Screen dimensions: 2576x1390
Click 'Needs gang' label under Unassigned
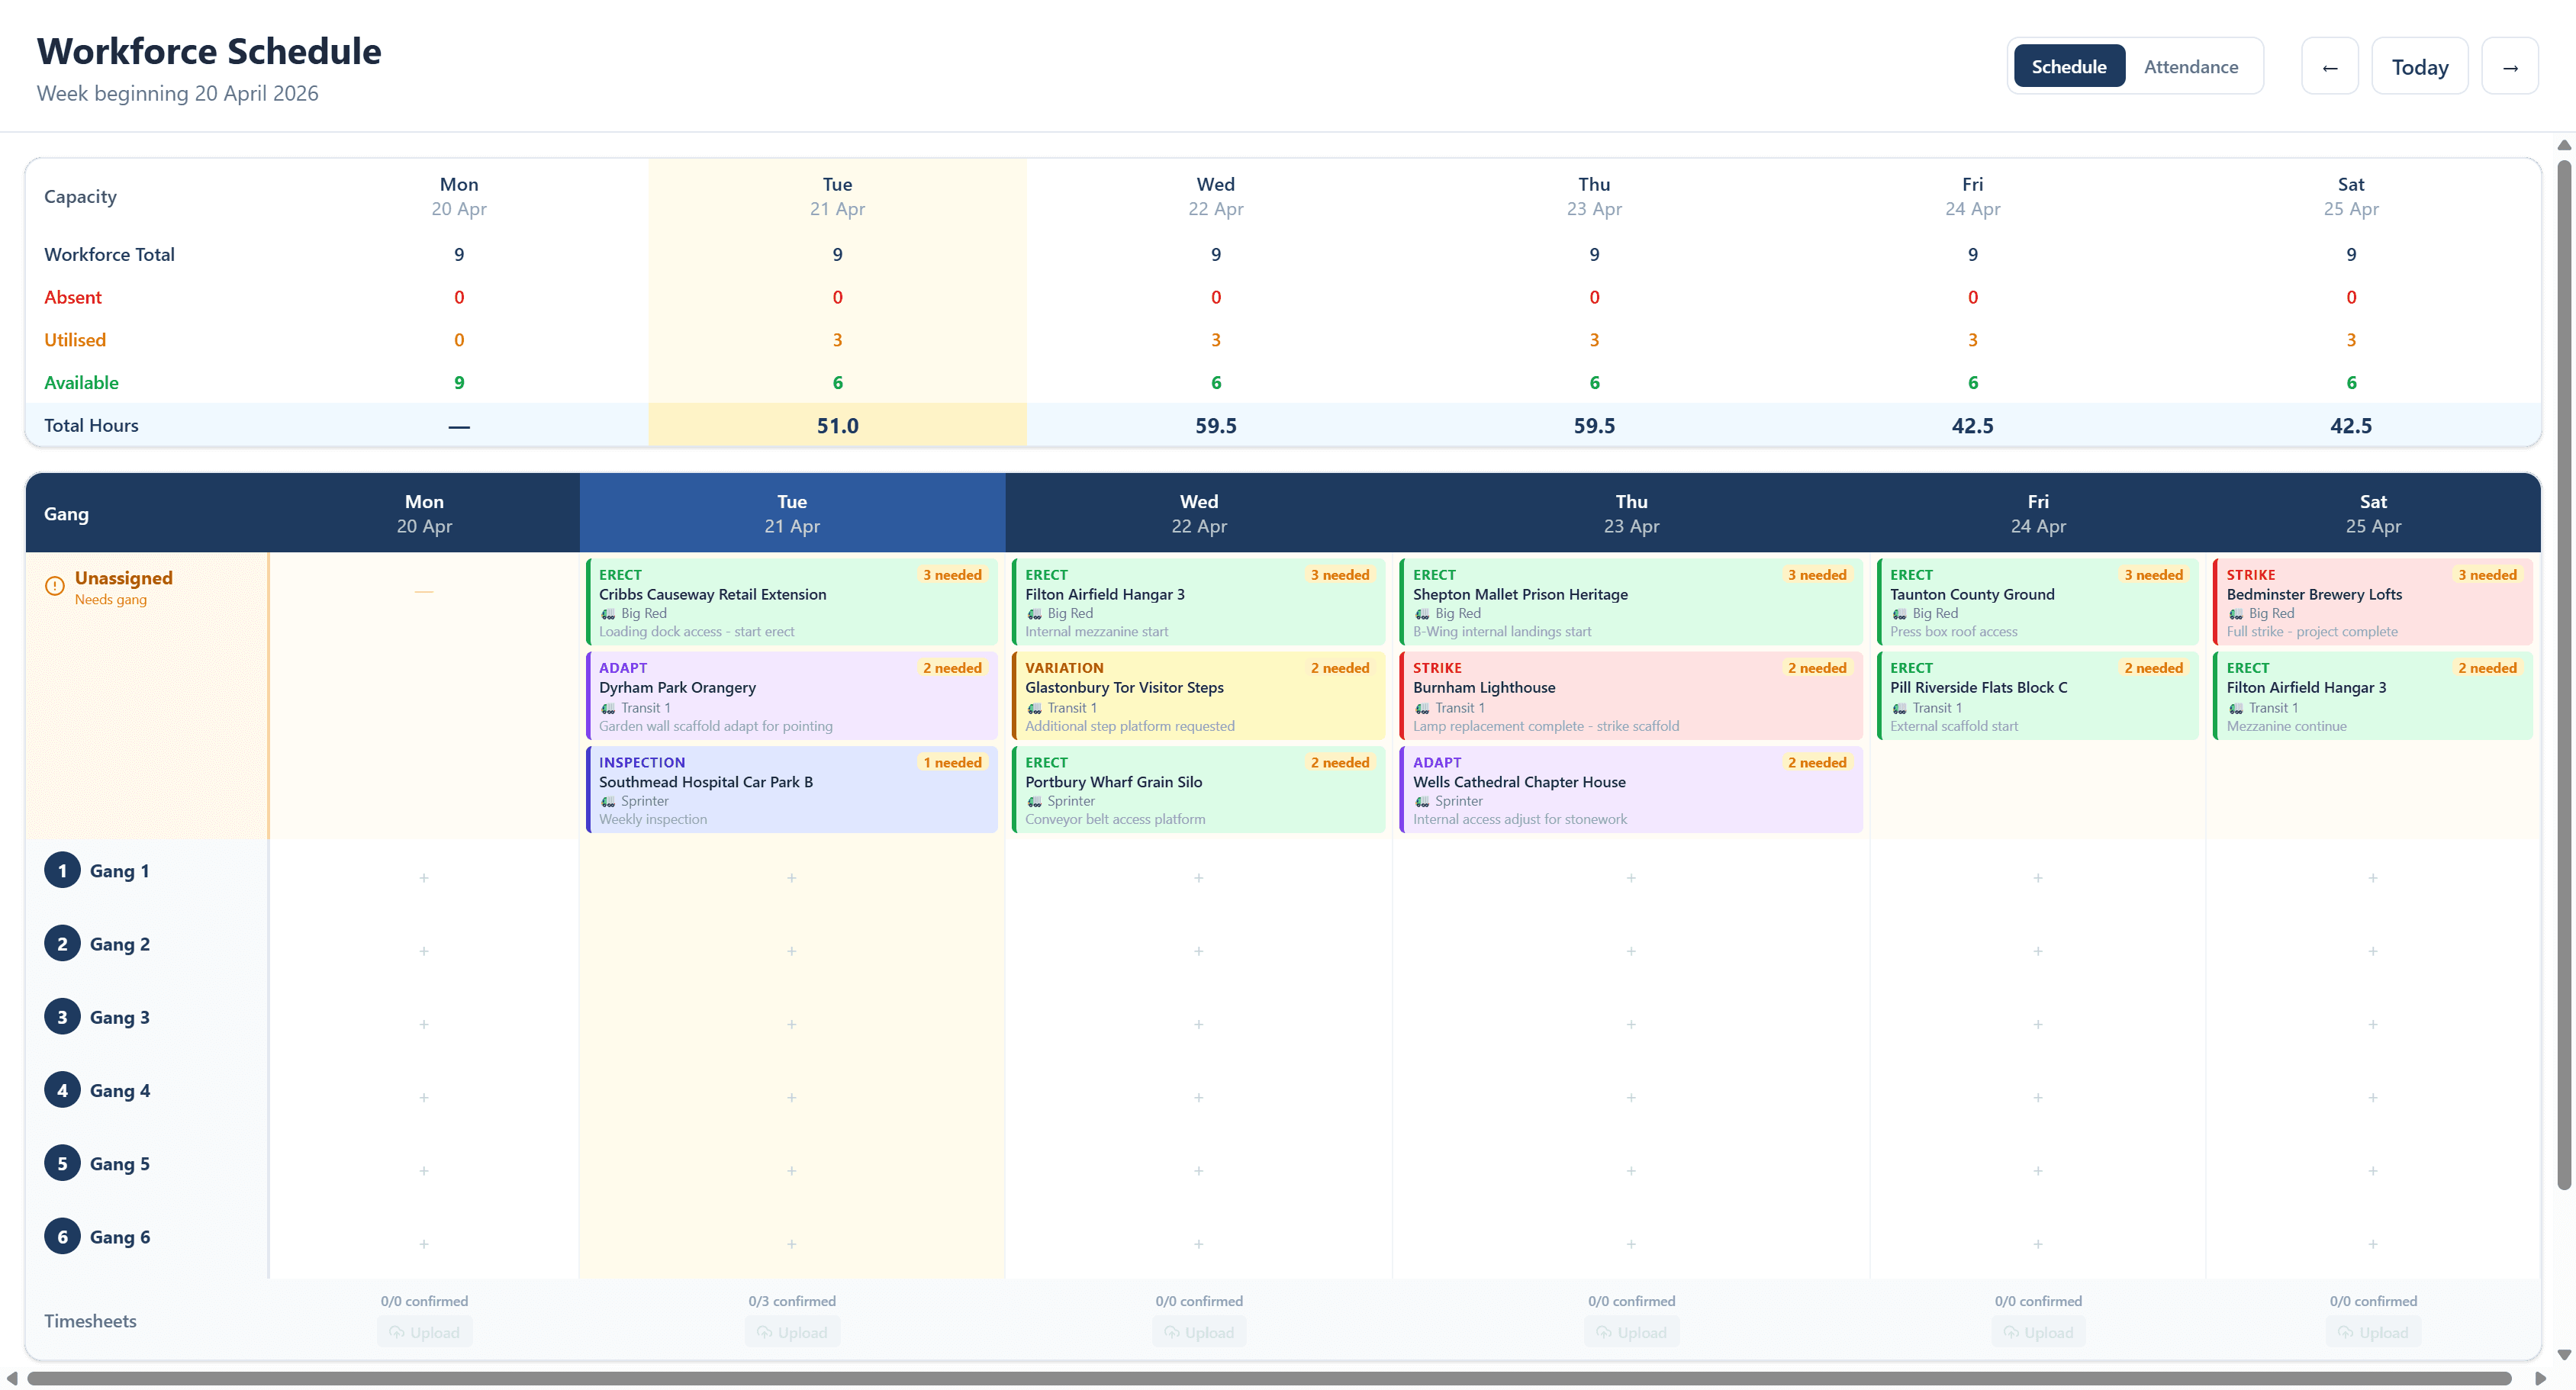point(111,599)
